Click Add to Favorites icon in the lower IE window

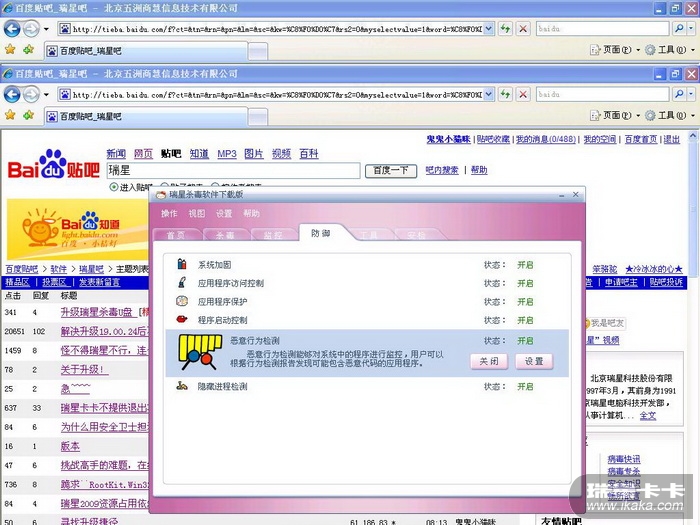pyautogui.click(x=29, y=115)
